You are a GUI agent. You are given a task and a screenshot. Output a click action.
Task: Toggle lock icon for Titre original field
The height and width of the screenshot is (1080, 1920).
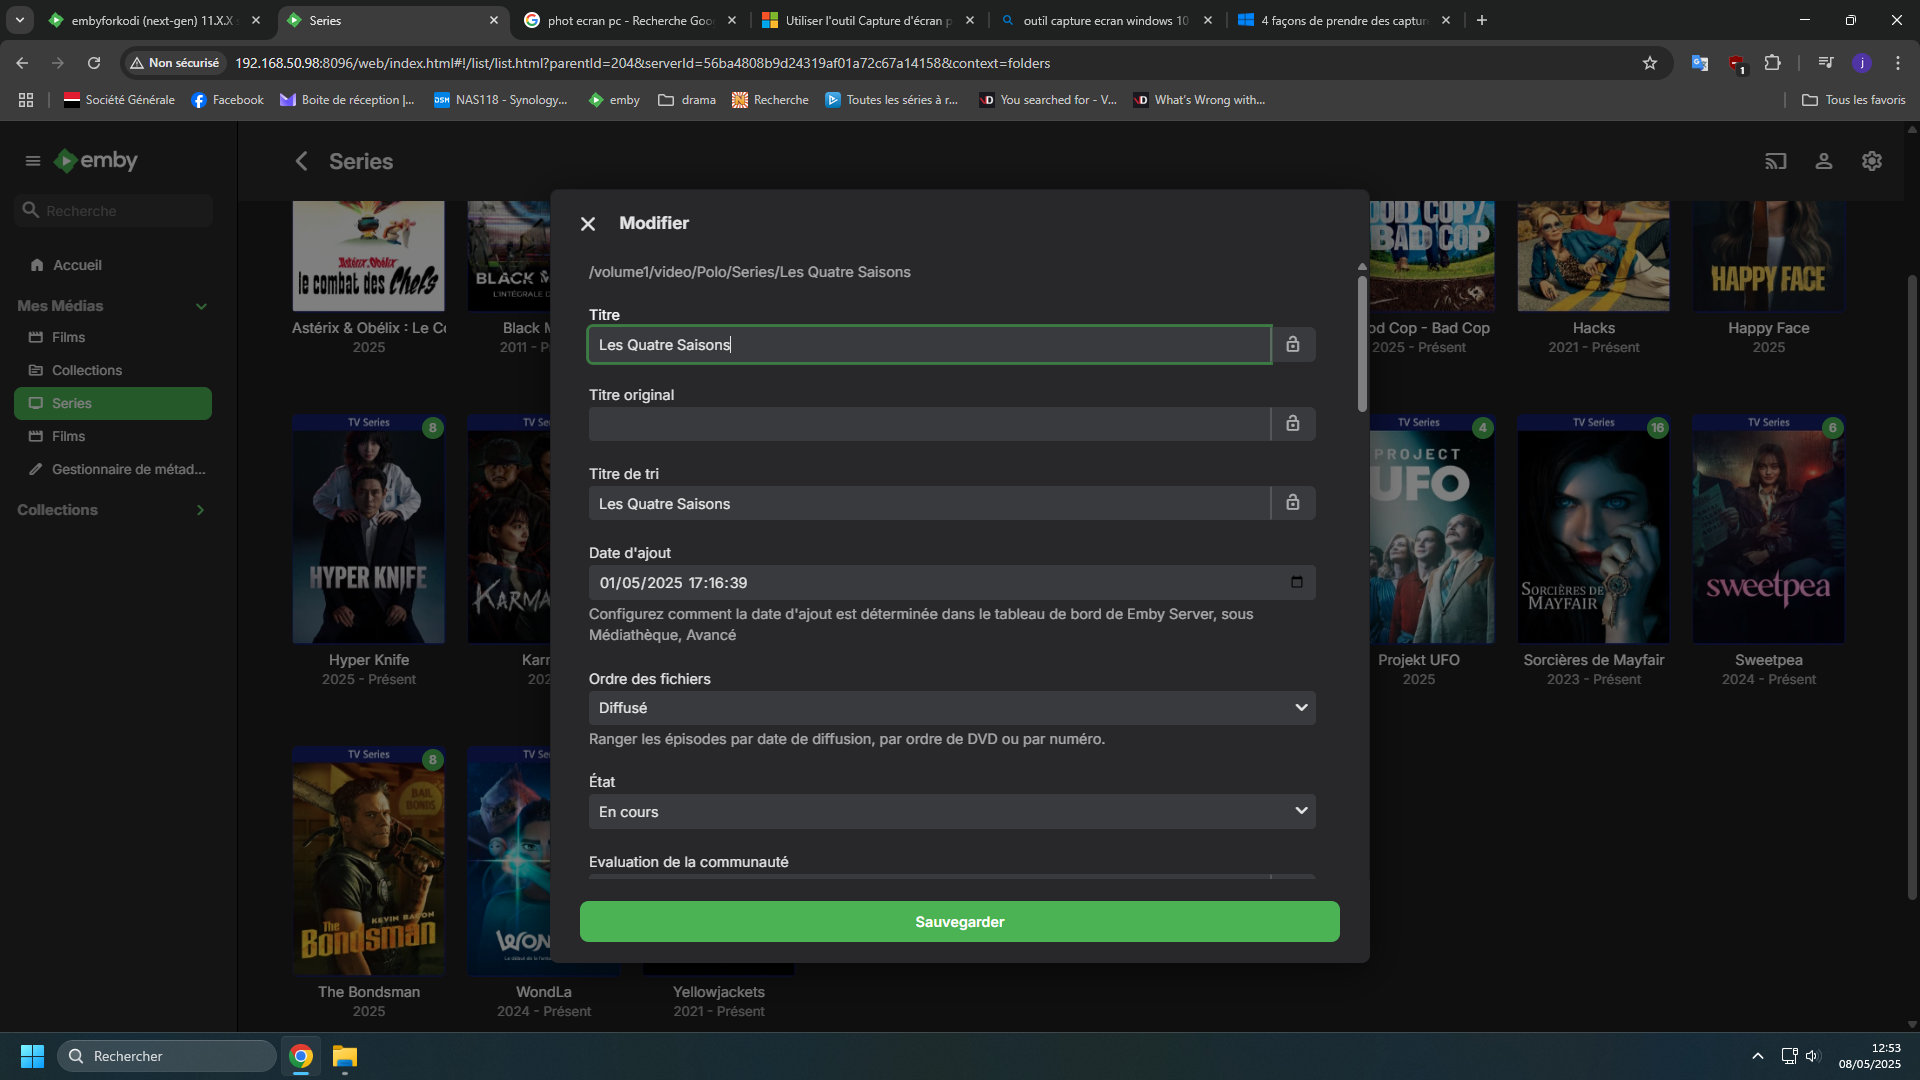coord(1293,424)
